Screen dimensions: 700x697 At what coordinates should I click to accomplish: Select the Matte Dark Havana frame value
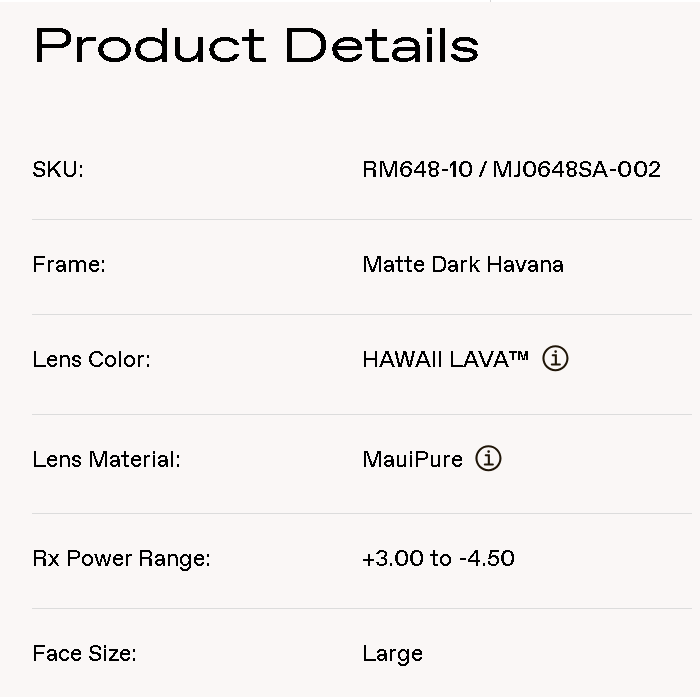[x=463, y=265]
